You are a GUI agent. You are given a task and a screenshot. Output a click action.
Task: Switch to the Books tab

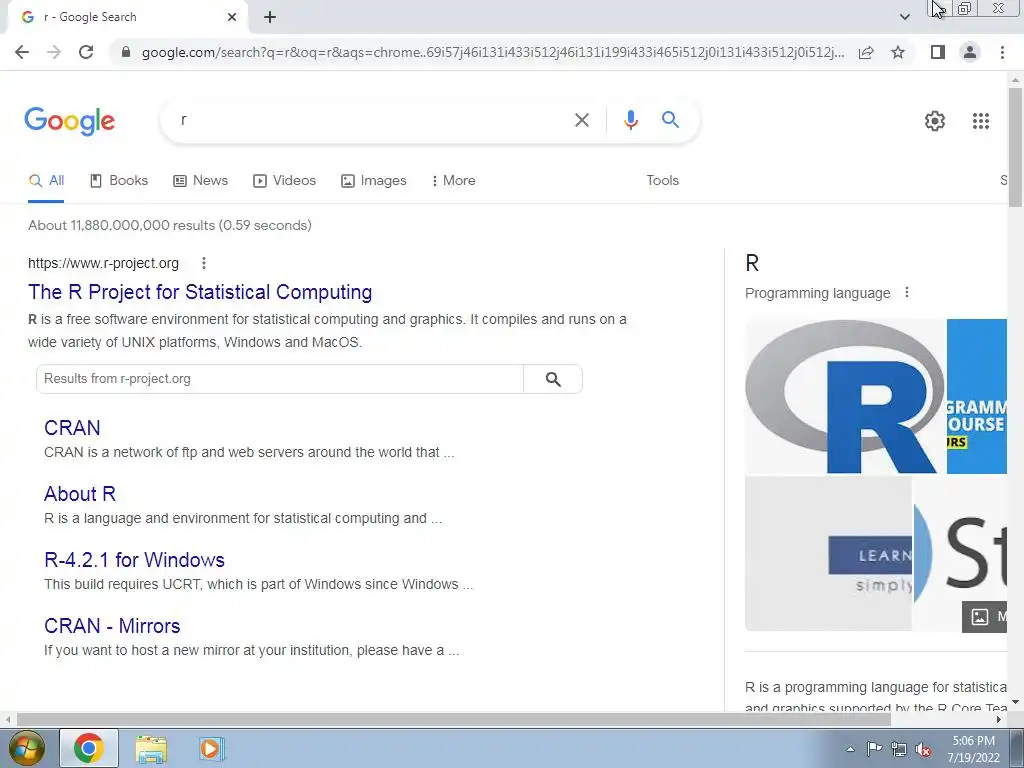pos(119,181)
